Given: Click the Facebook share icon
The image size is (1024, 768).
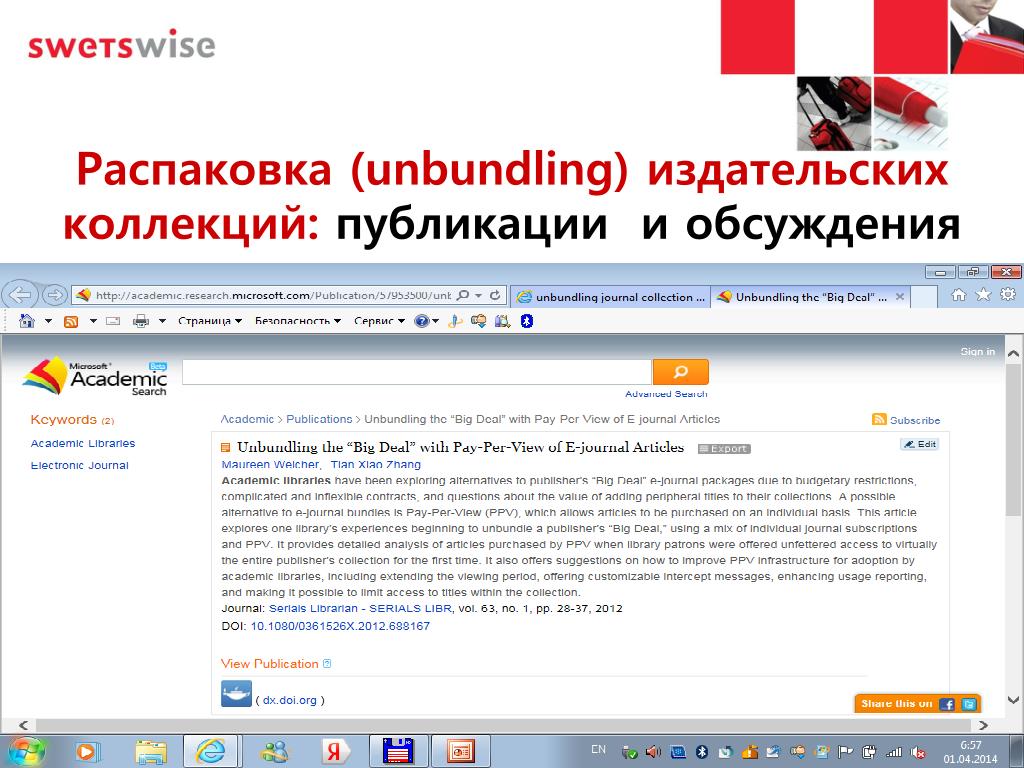Looking at the screenshot, I should [x=946, y=704].
